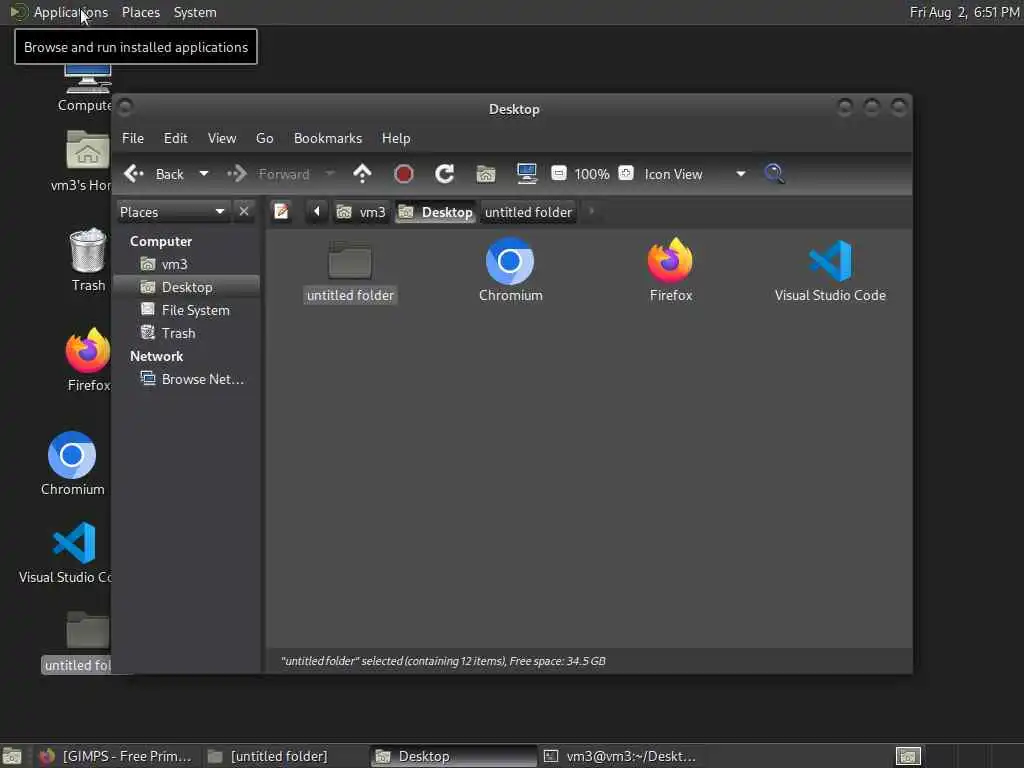The height and width of the screenshot is (768, 1024).
Task: Select Firefox launcher in file pane
Action: 671,261
